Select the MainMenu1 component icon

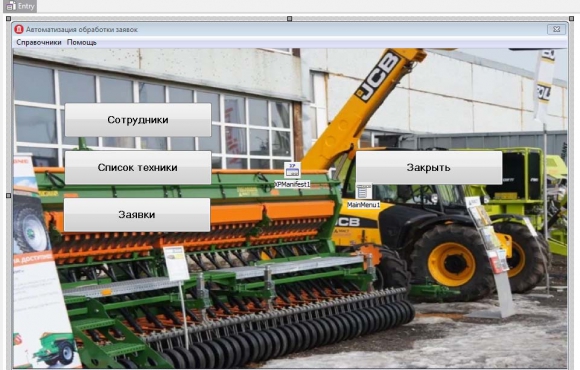(x=364, y=191)
